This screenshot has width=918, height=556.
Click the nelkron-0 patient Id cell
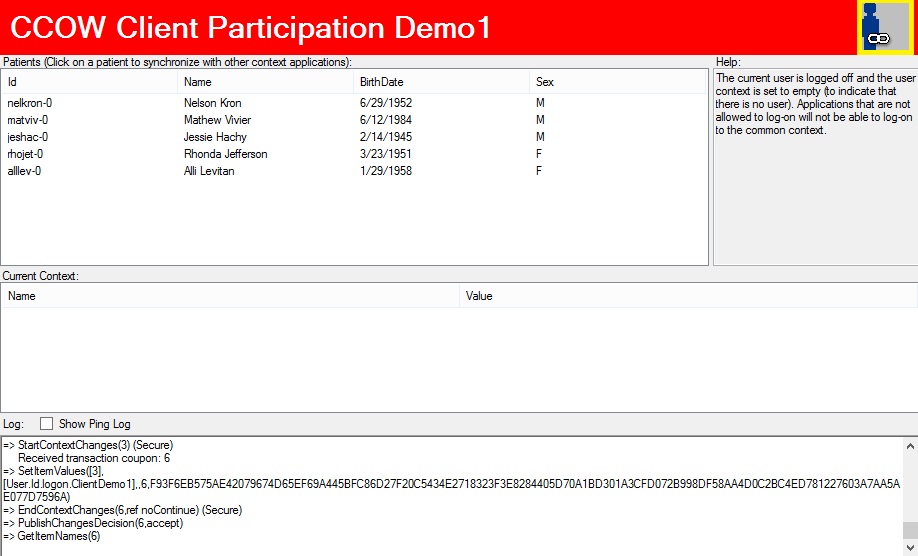pyautogui.click(x=29, y=103)
